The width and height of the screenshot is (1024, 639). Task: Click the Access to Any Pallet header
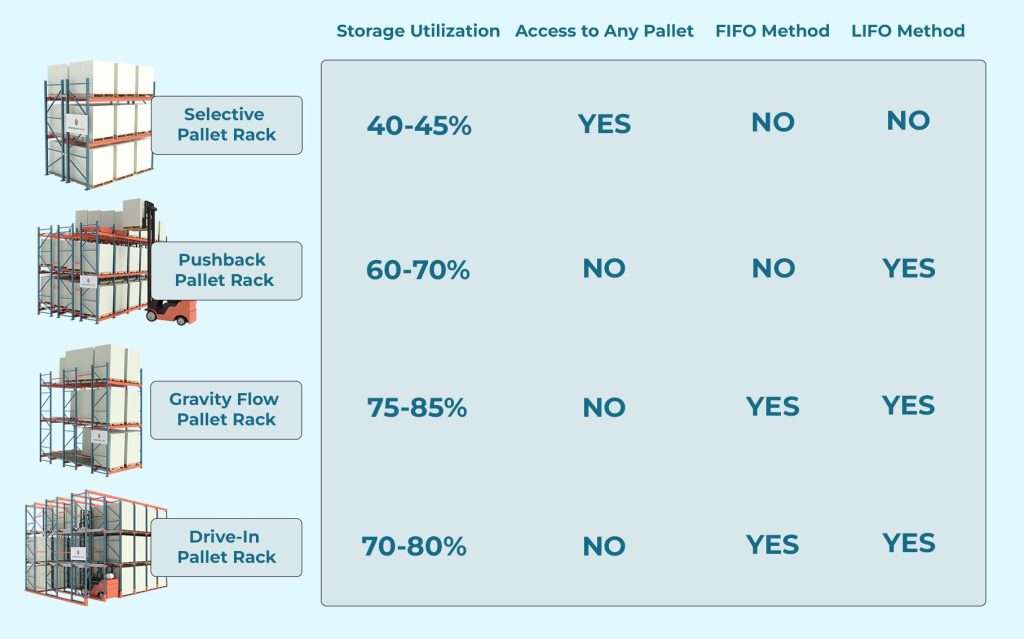click(604, 31)
